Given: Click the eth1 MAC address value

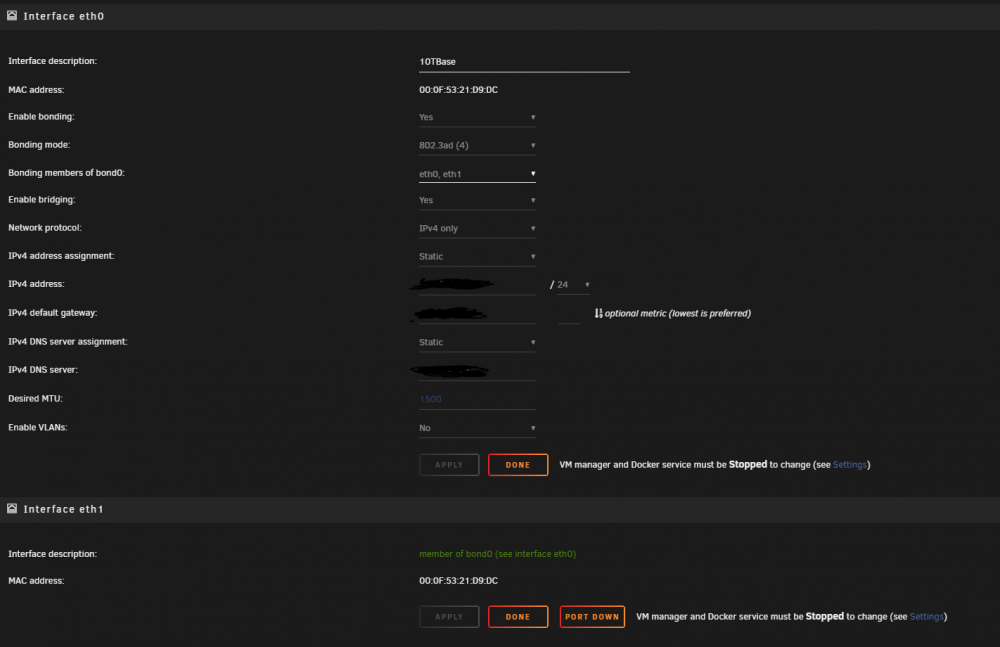Looking at the screenshot, I should coord(459,581).
